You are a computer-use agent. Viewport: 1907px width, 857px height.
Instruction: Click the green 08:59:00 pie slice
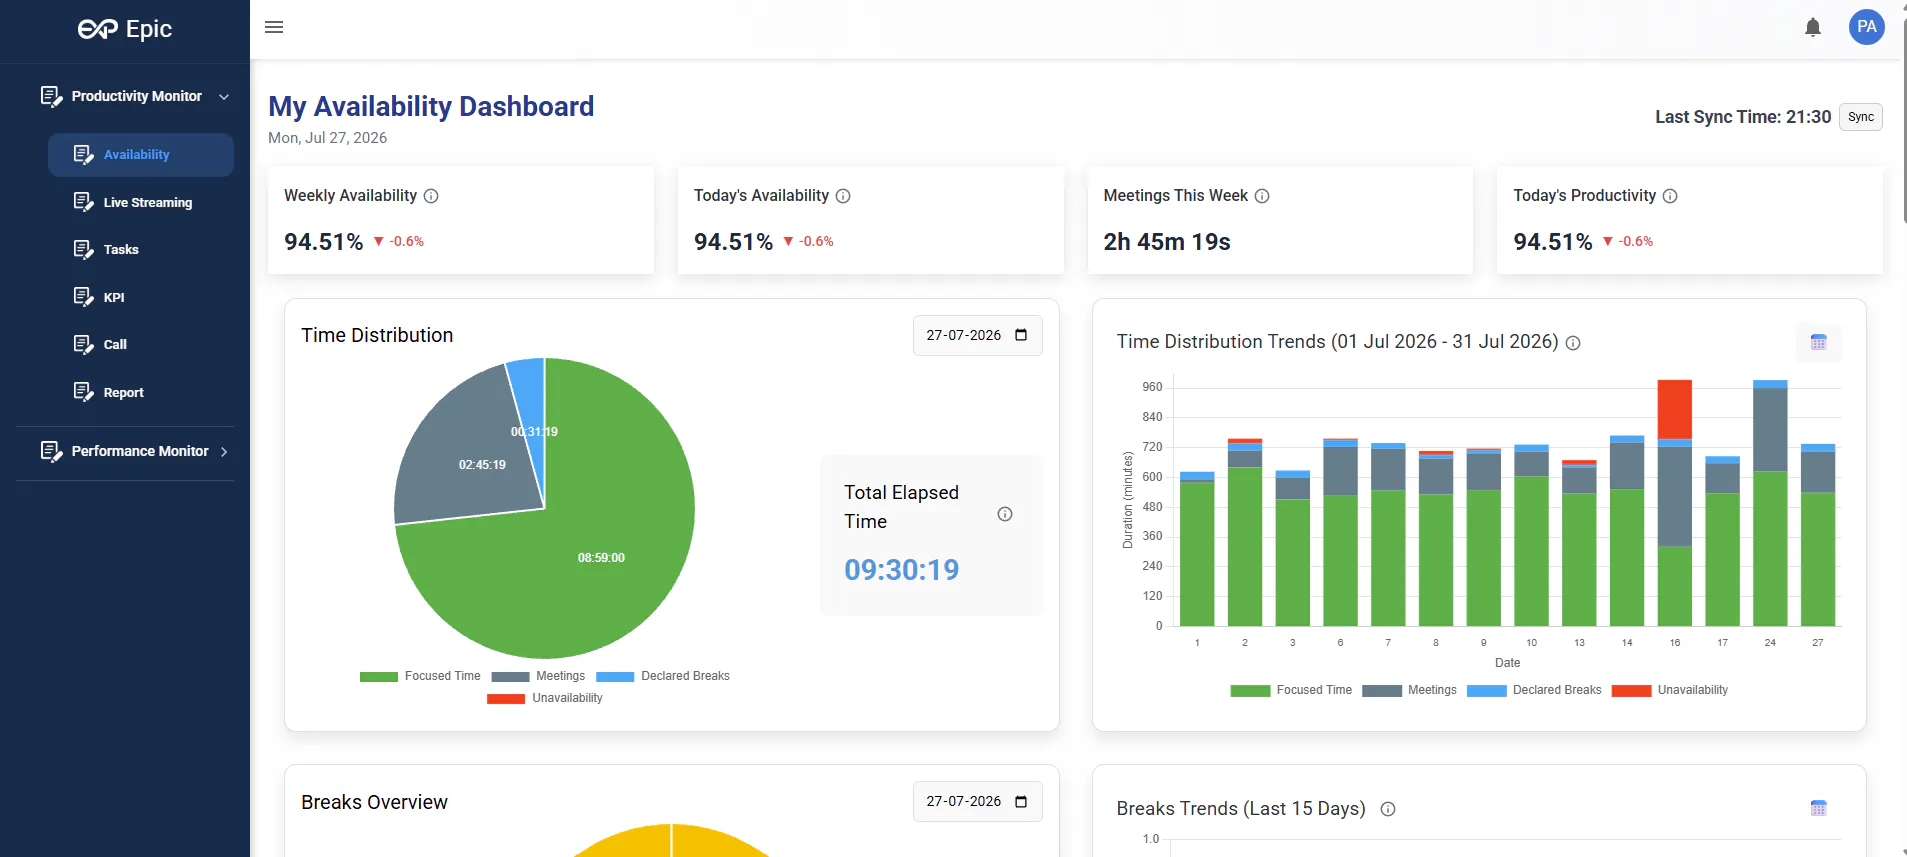click(601, 558)
